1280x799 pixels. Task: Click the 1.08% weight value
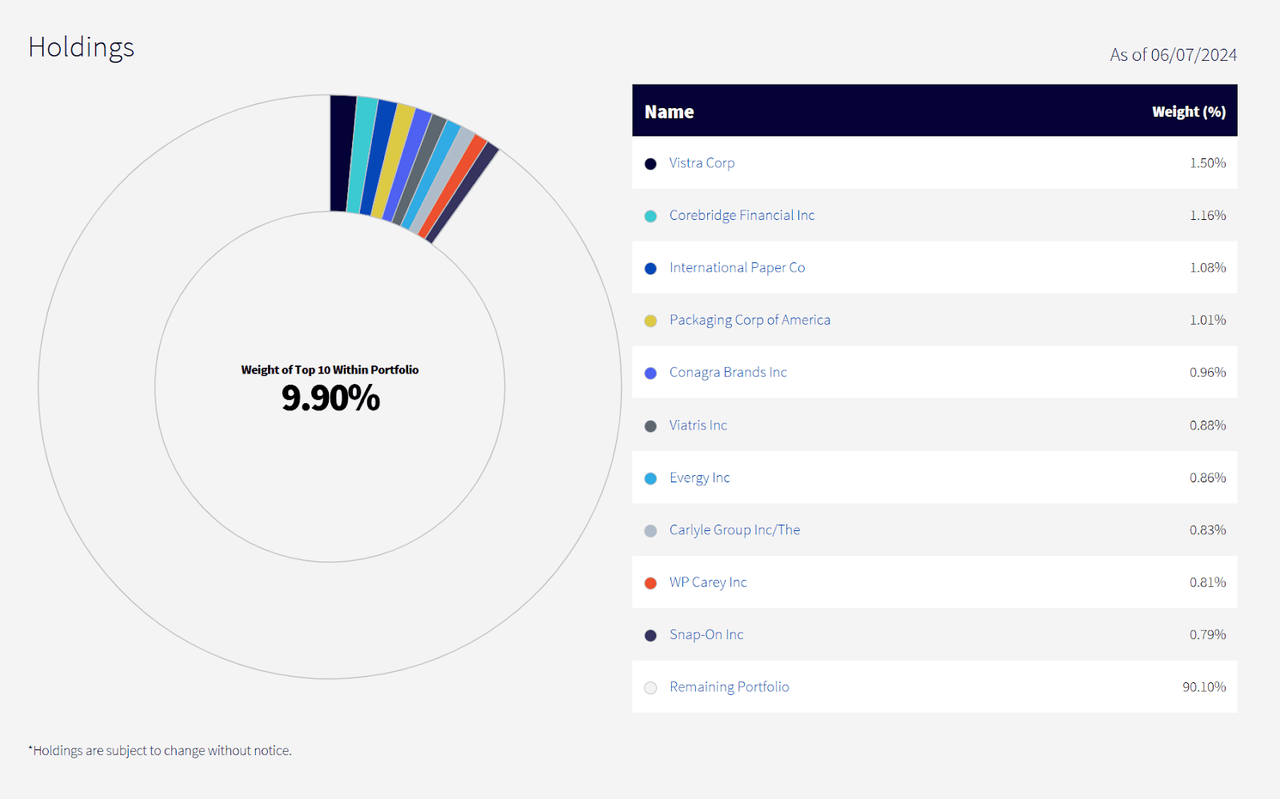[x=1207, y=268]
